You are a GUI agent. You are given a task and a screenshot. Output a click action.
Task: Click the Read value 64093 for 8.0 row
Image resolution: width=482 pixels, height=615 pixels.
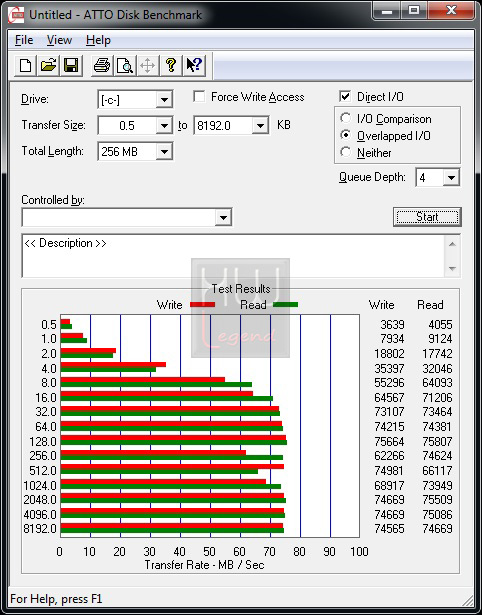click(437, 382)
